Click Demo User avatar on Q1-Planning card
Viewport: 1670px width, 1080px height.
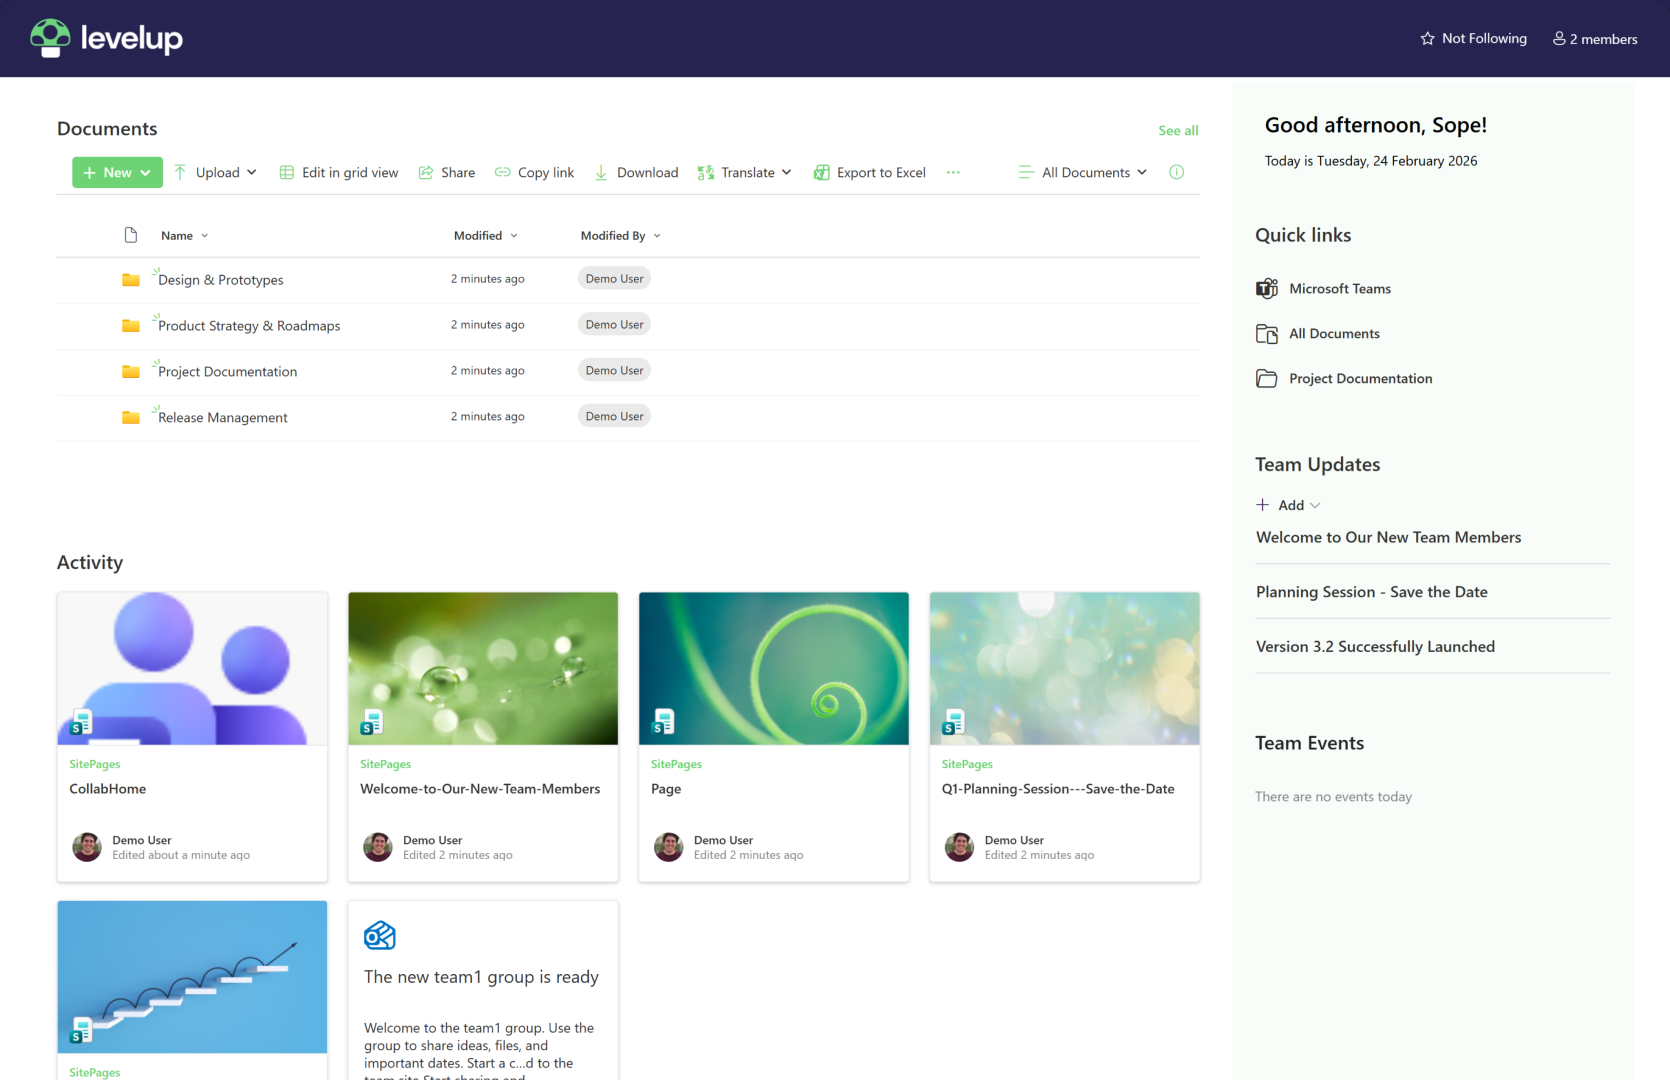[960, 847]
